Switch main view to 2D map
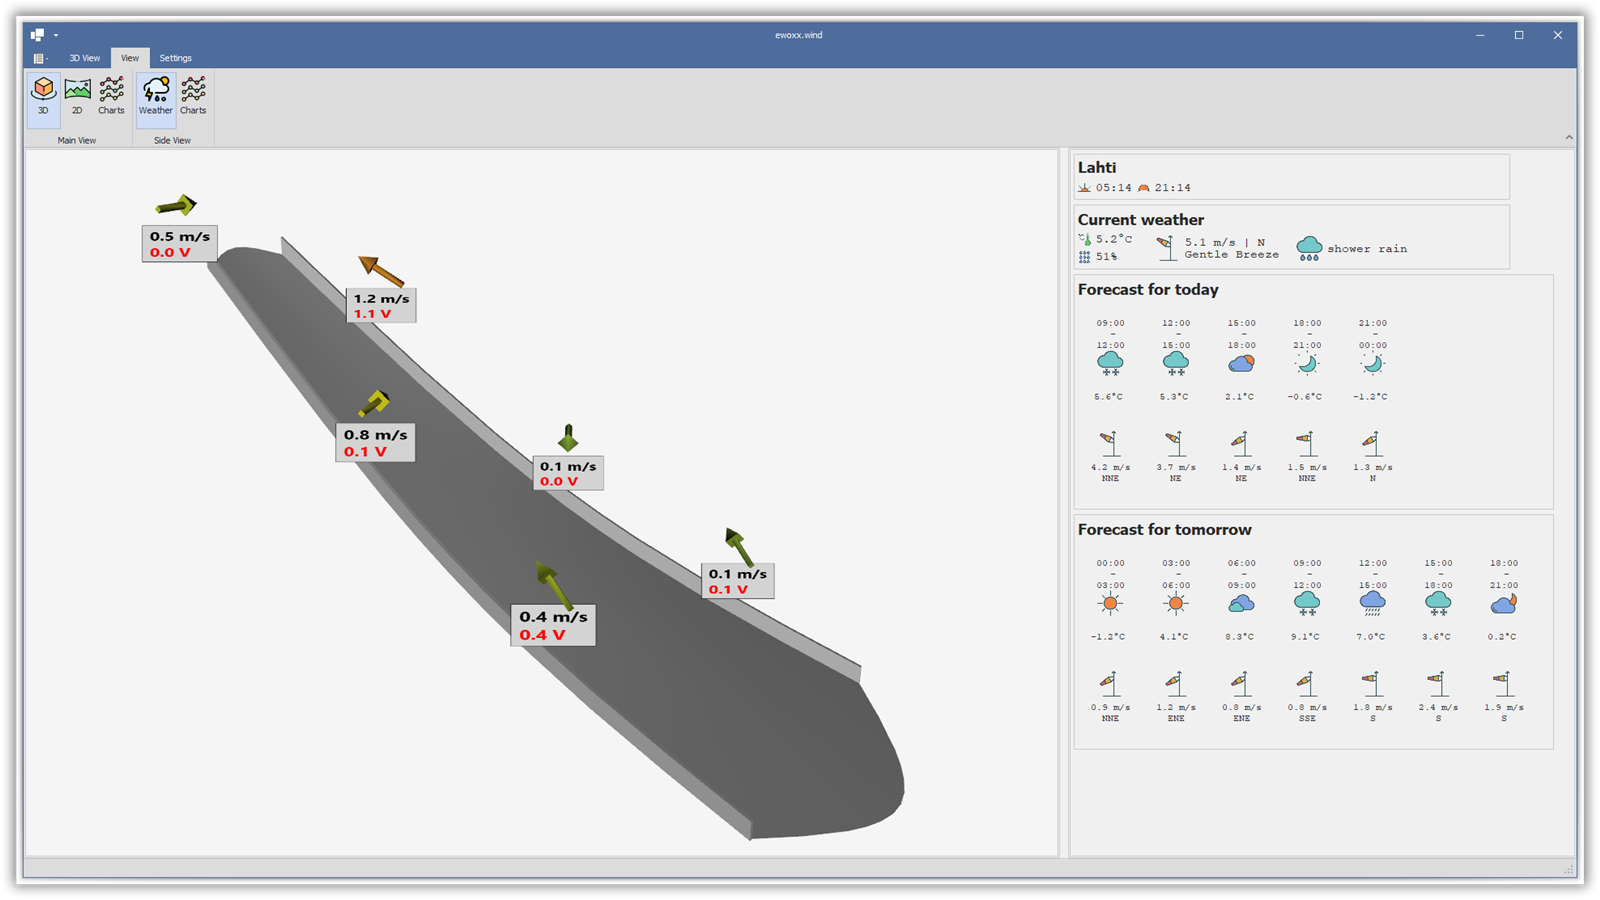Image resolution: width=1600 pixels, height=900 pixels. (77, 96)
